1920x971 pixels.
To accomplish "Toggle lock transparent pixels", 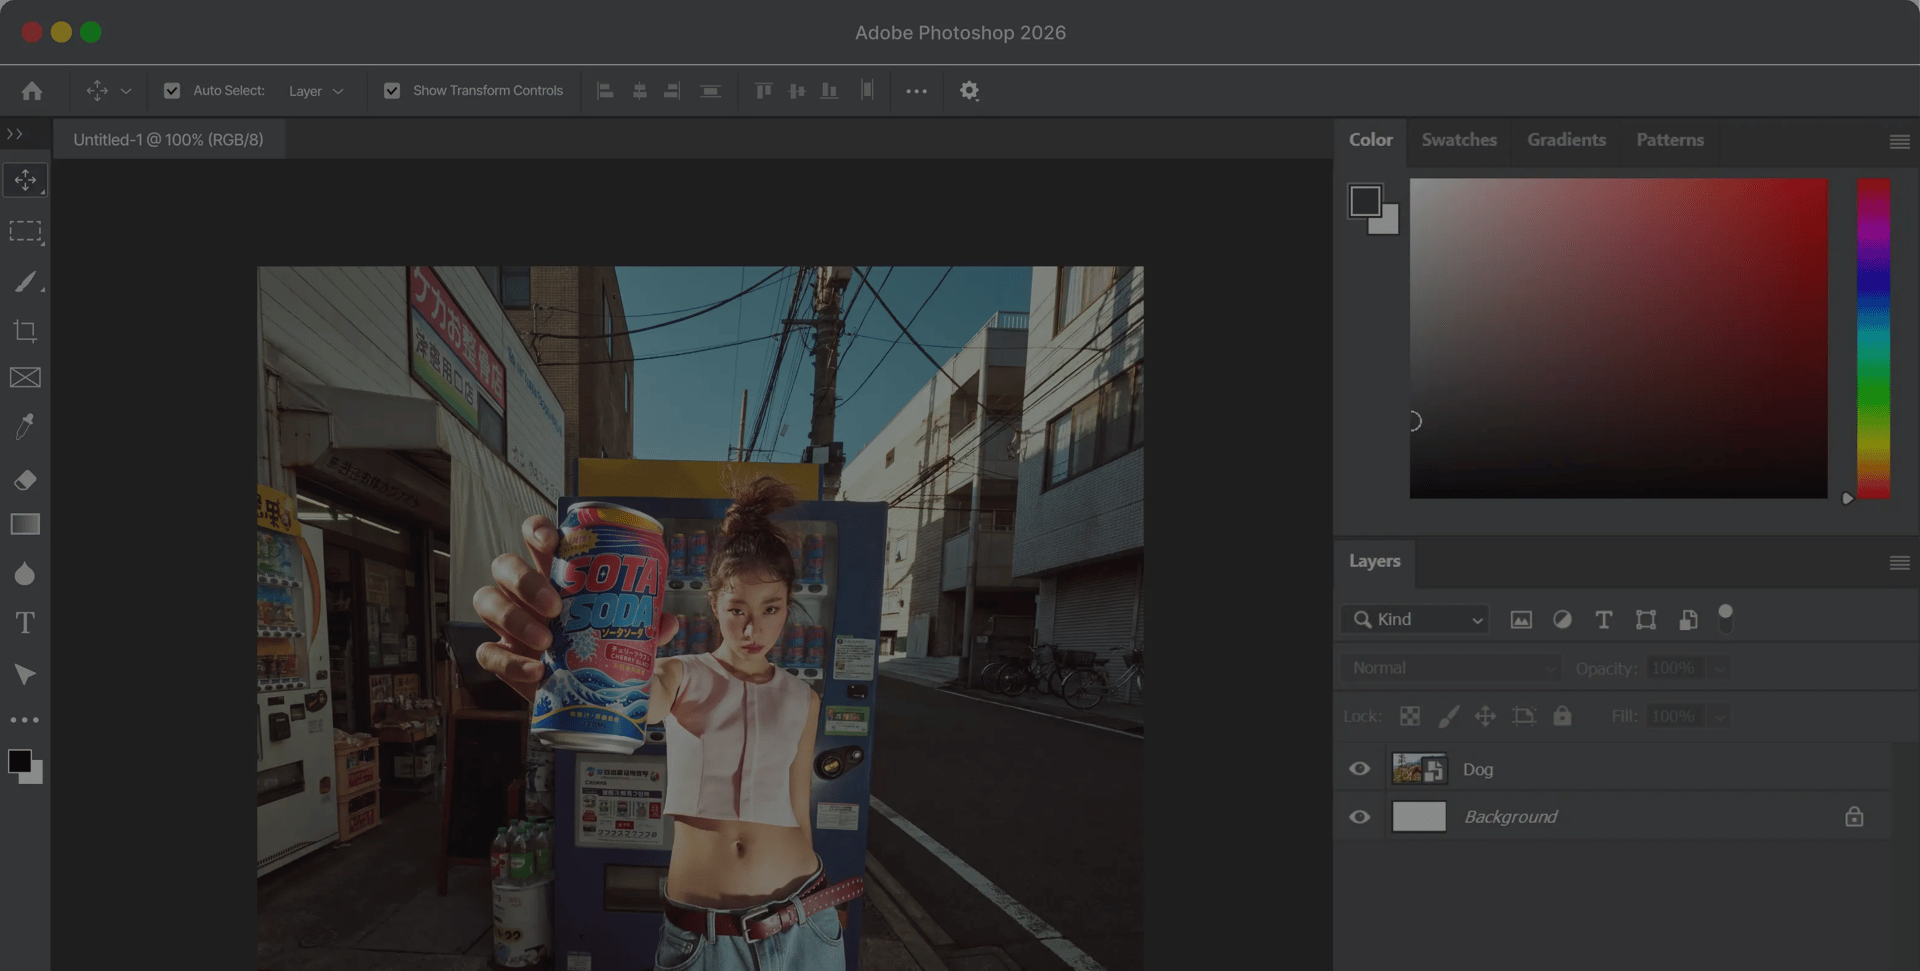I will [x=1410, y=716].
